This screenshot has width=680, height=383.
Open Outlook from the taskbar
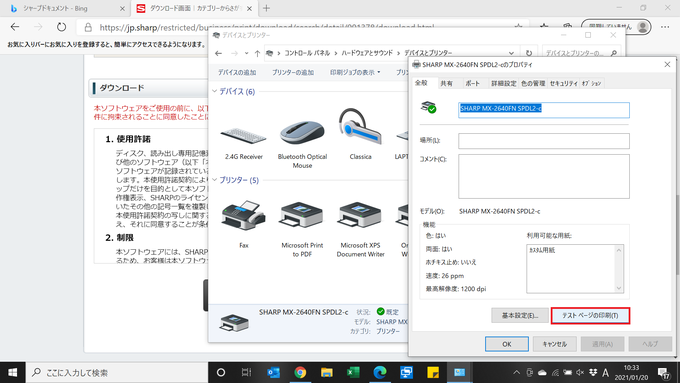274,372
